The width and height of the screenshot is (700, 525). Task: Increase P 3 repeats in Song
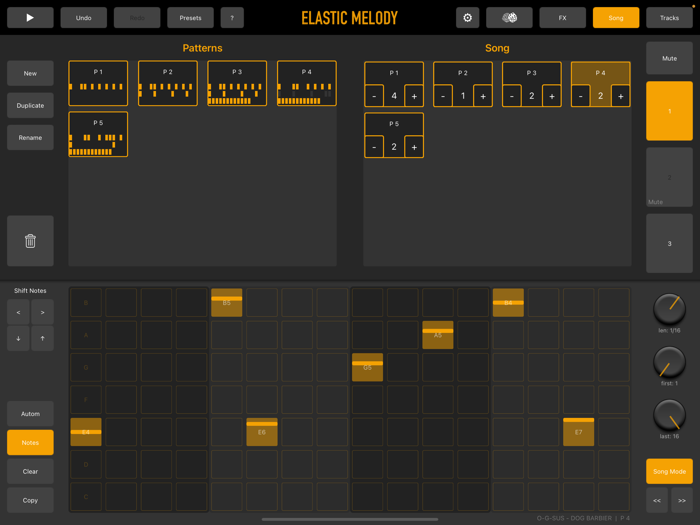click(x=552, y=96)
